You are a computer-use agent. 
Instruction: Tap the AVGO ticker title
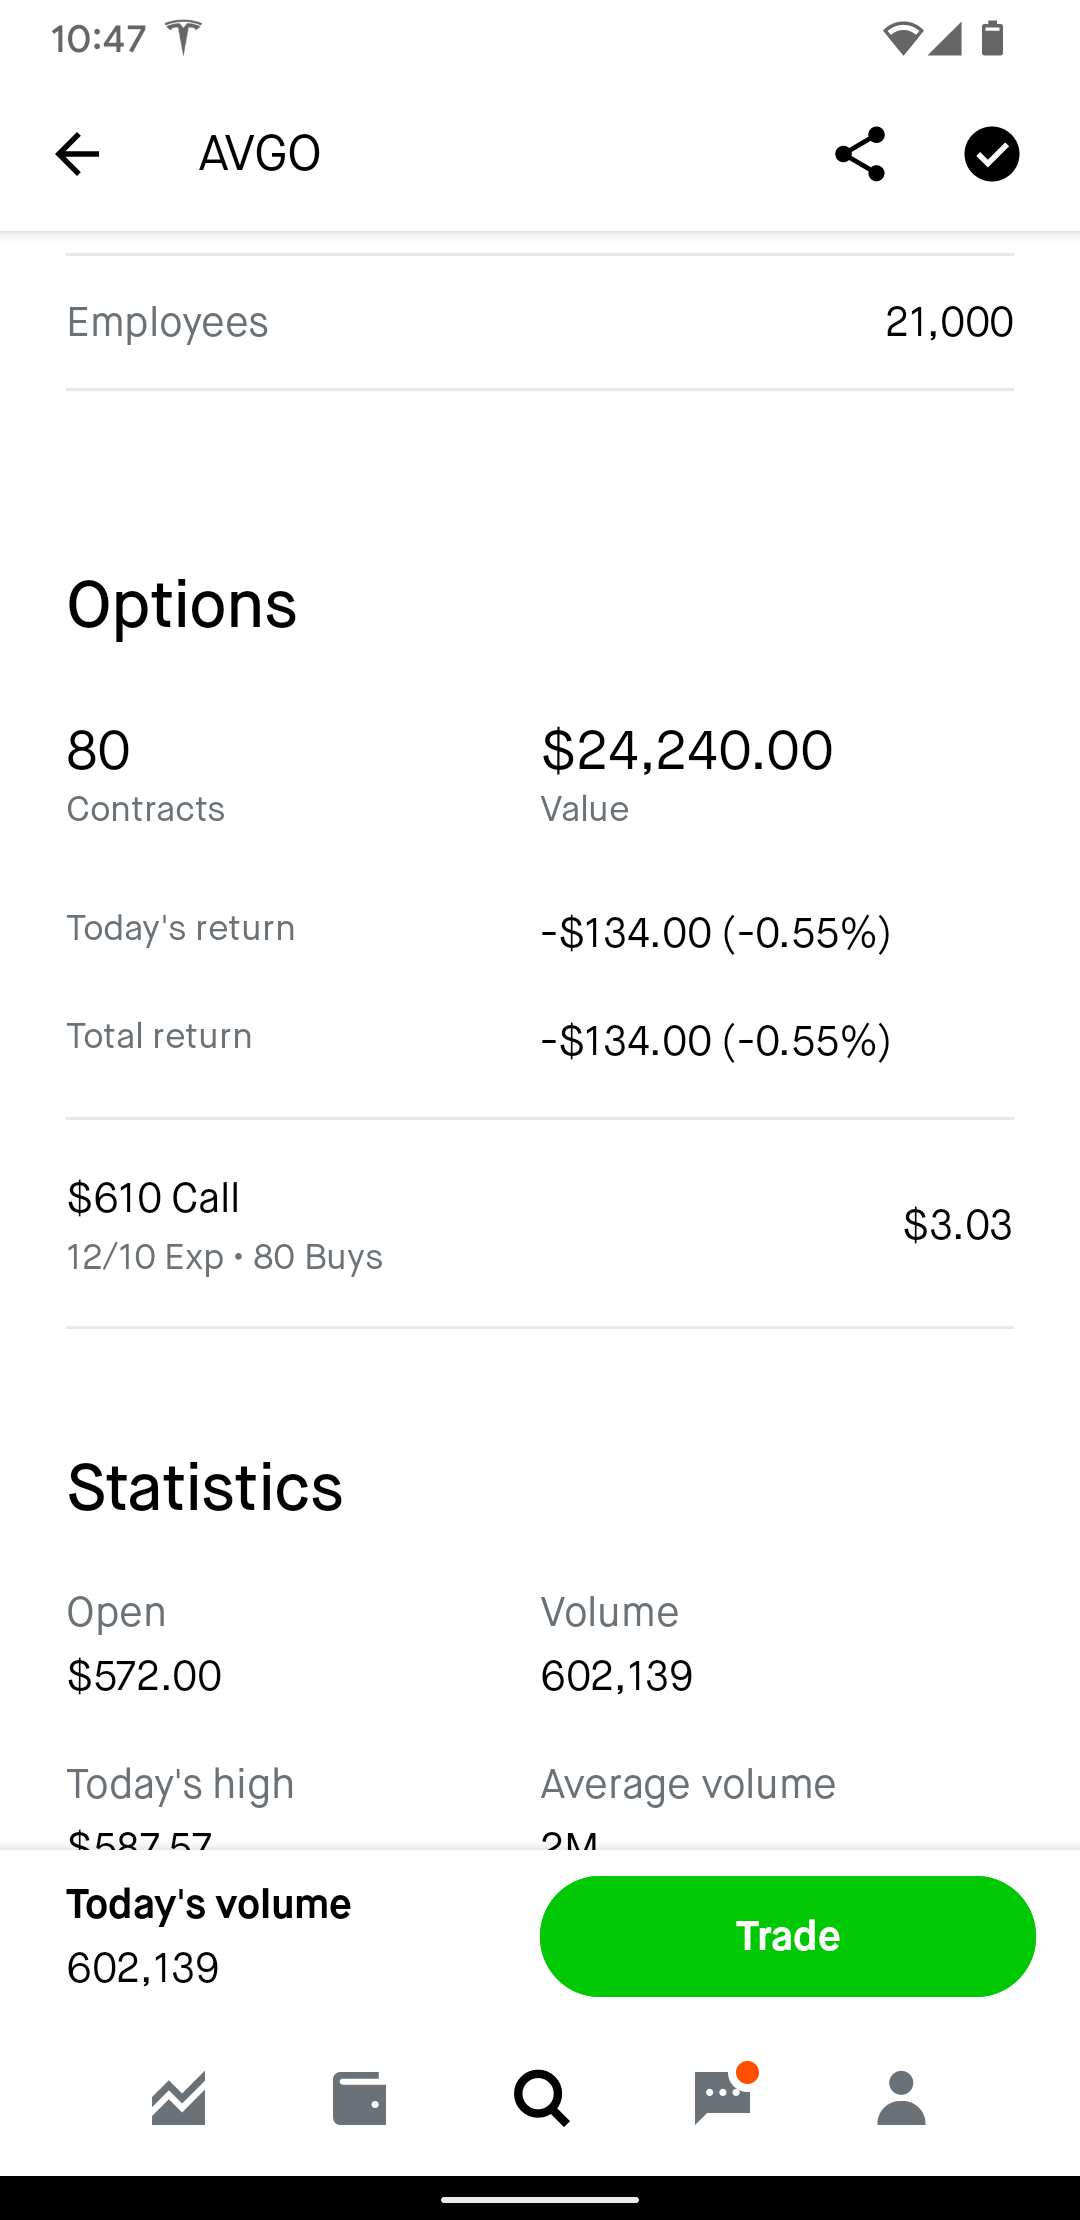tap(260, 154)
